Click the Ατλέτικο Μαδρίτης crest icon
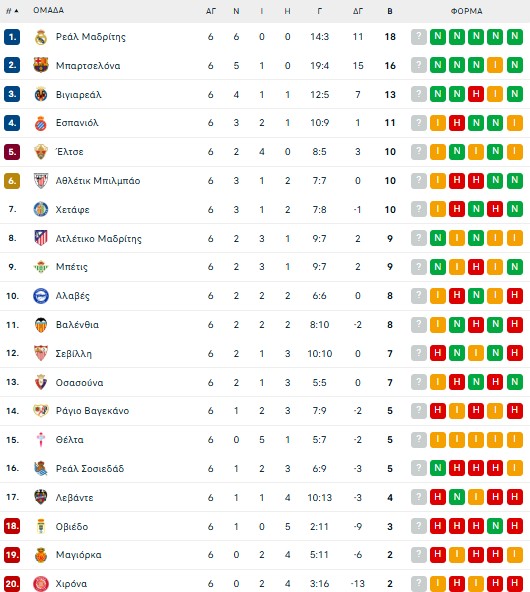This screenshot has height=592, width=530. 41,238
